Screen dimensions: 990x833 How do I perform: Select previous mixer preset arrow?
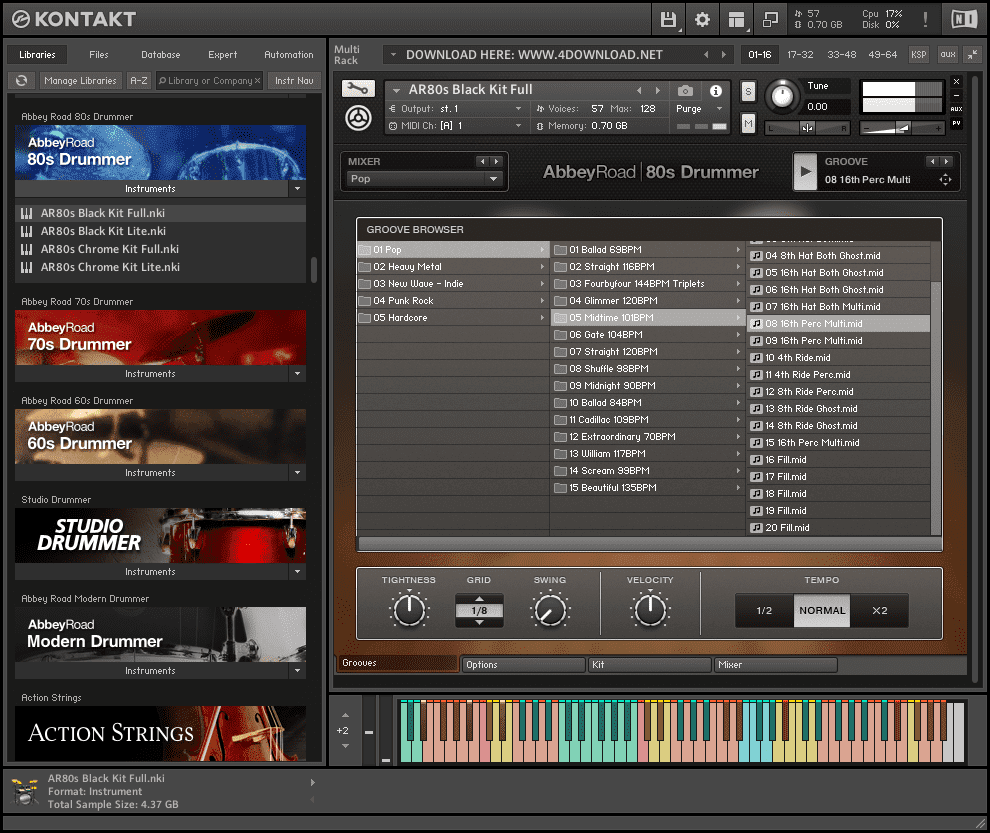[483, 162]
